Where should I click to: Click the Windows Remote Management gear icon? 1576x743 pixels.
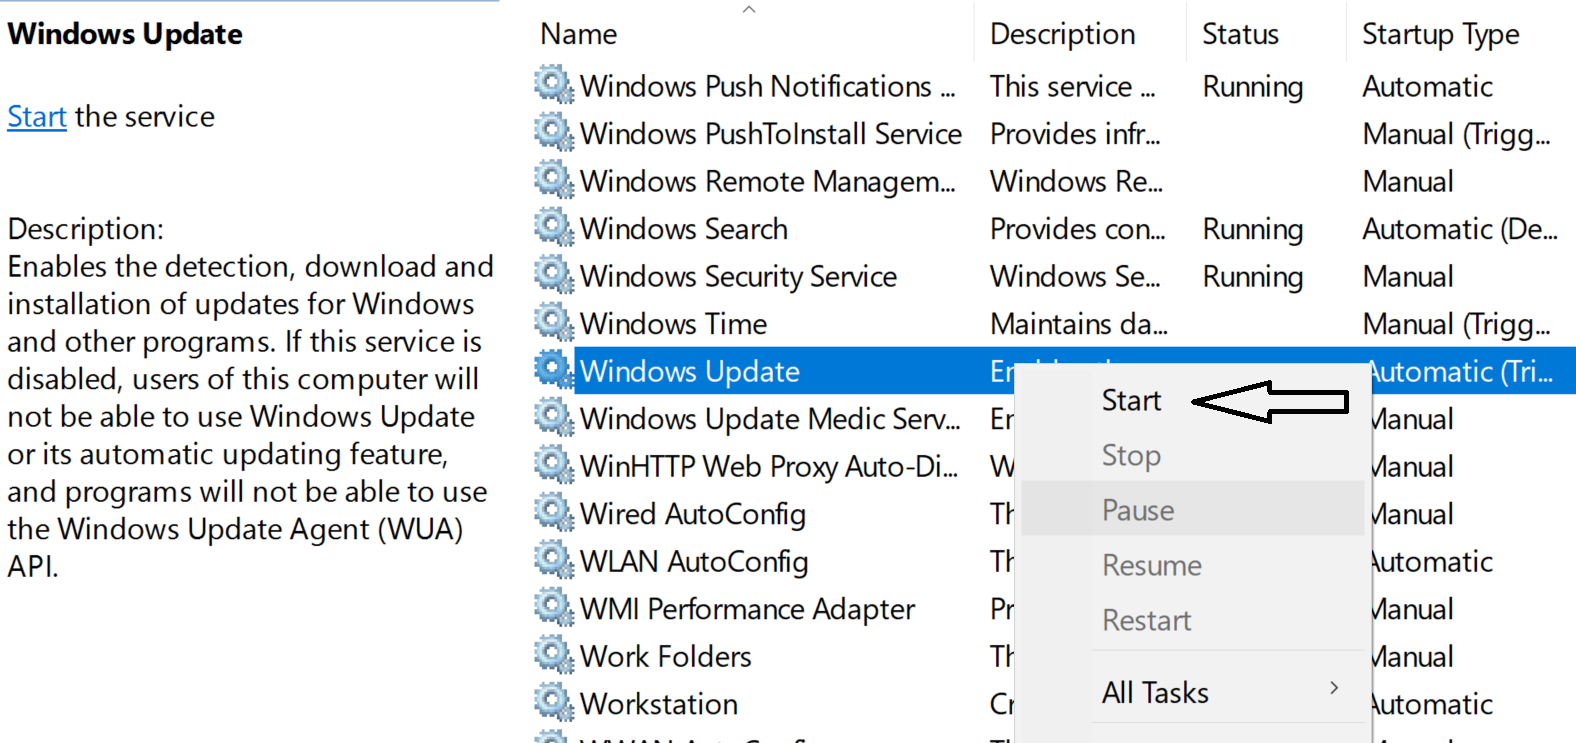pyautogui.click(x=554, y=180)
